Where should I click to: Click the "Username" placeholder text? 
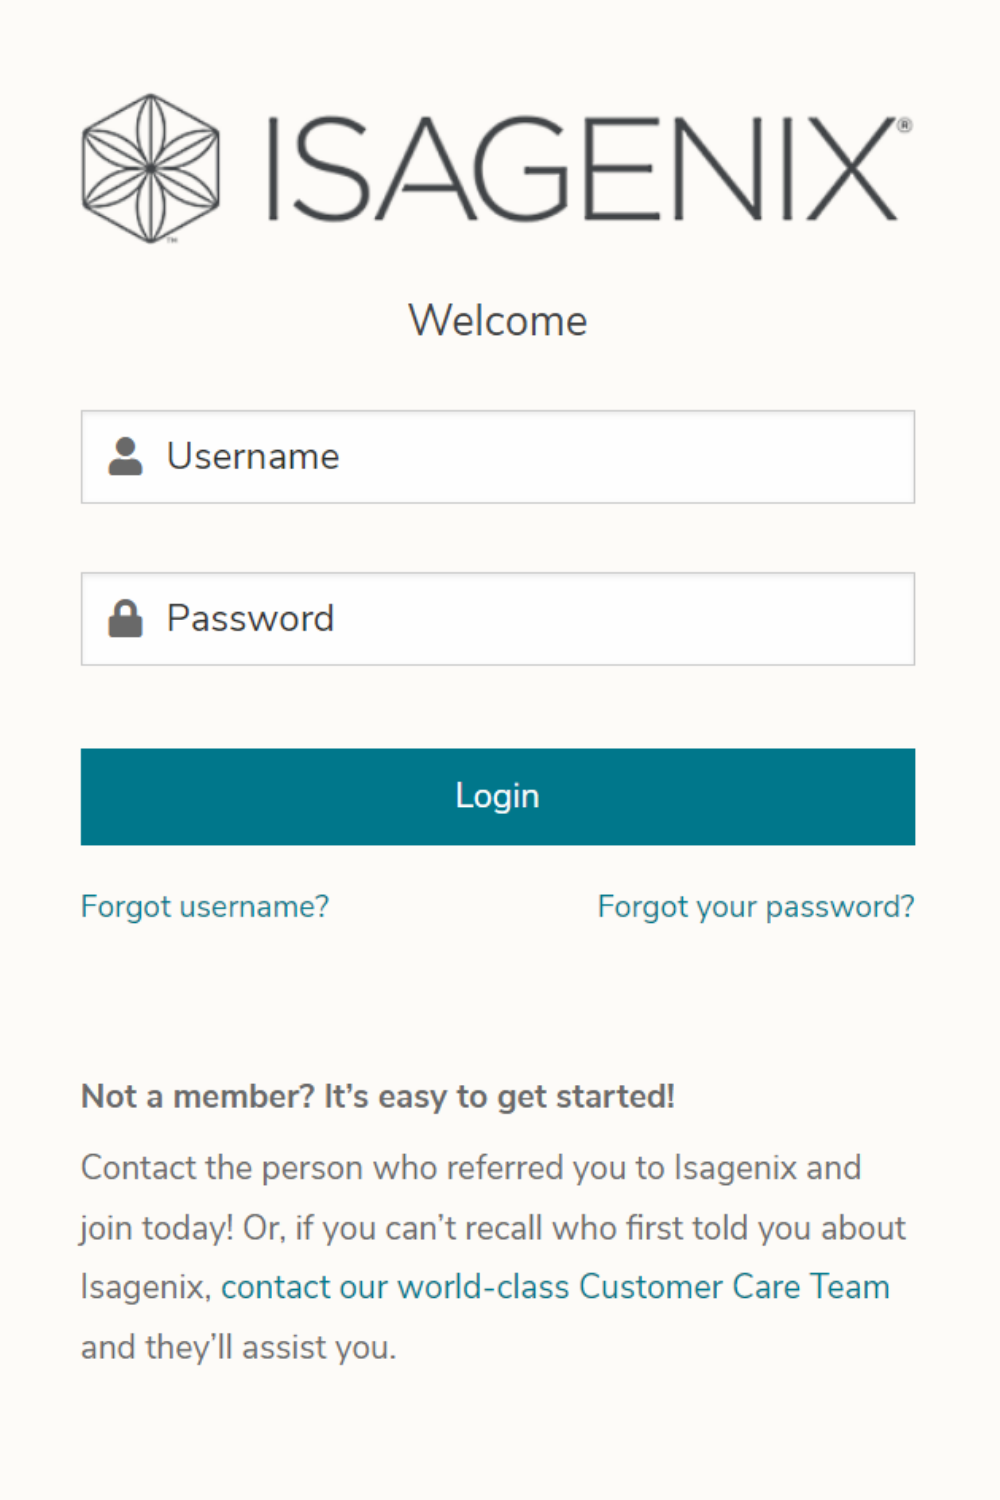(x=253, y=456)
